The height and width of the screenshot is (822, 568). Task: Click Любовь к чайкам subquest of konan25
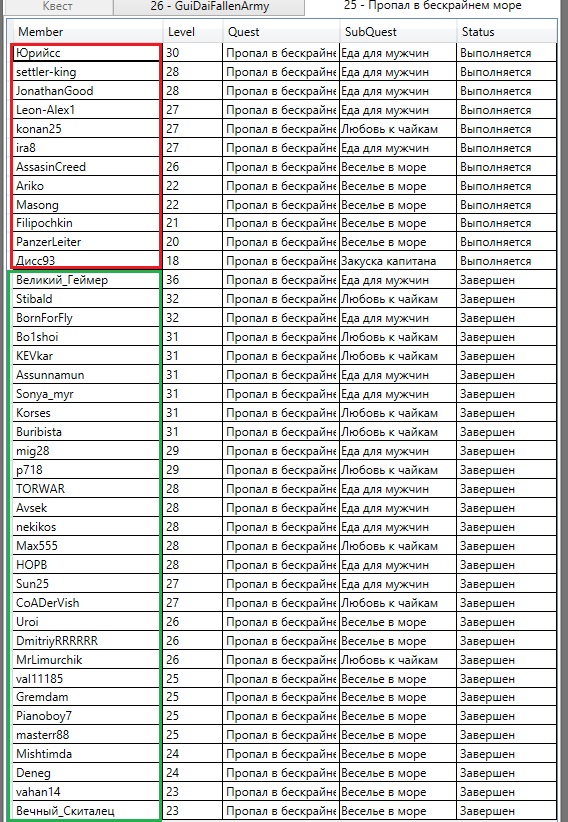click(398, 128)
